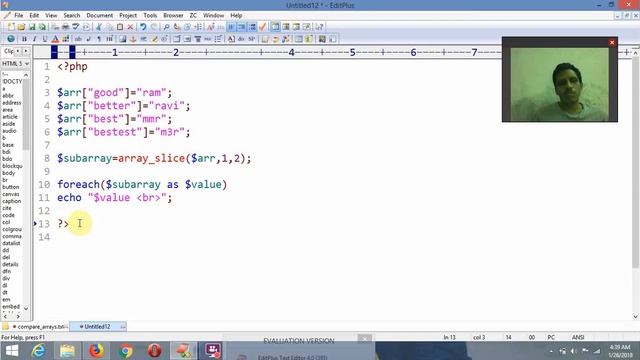Open the View menu

coord(51,15)
